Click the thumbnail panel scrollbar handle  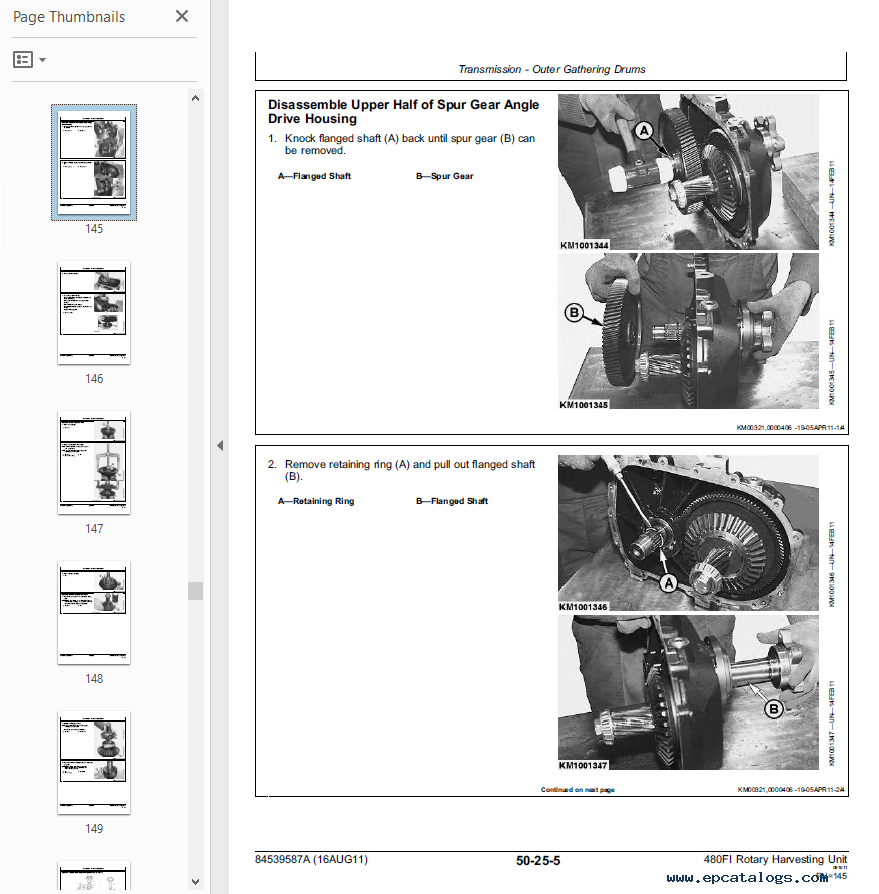coord(196,591)
